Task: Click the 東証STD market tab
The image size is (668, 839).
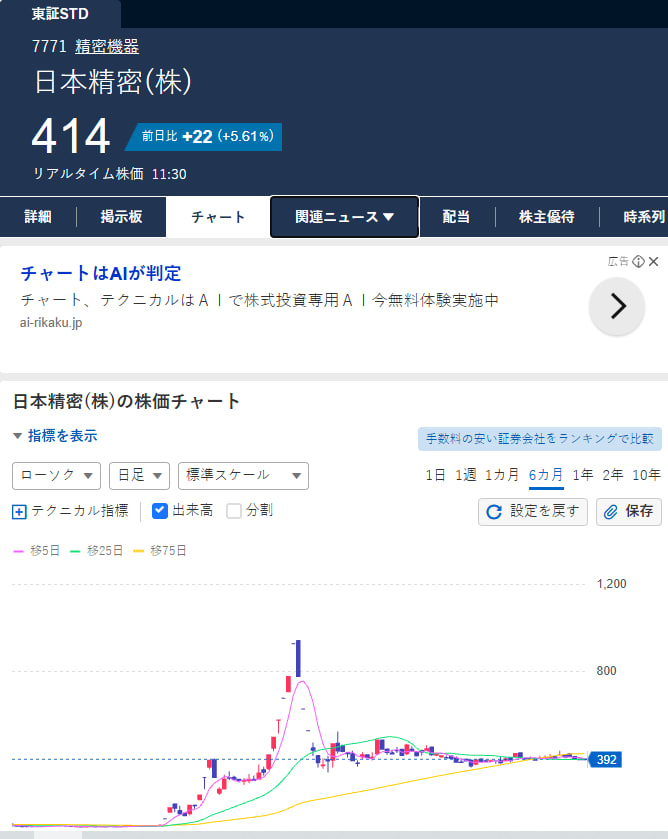Action: 60,14
